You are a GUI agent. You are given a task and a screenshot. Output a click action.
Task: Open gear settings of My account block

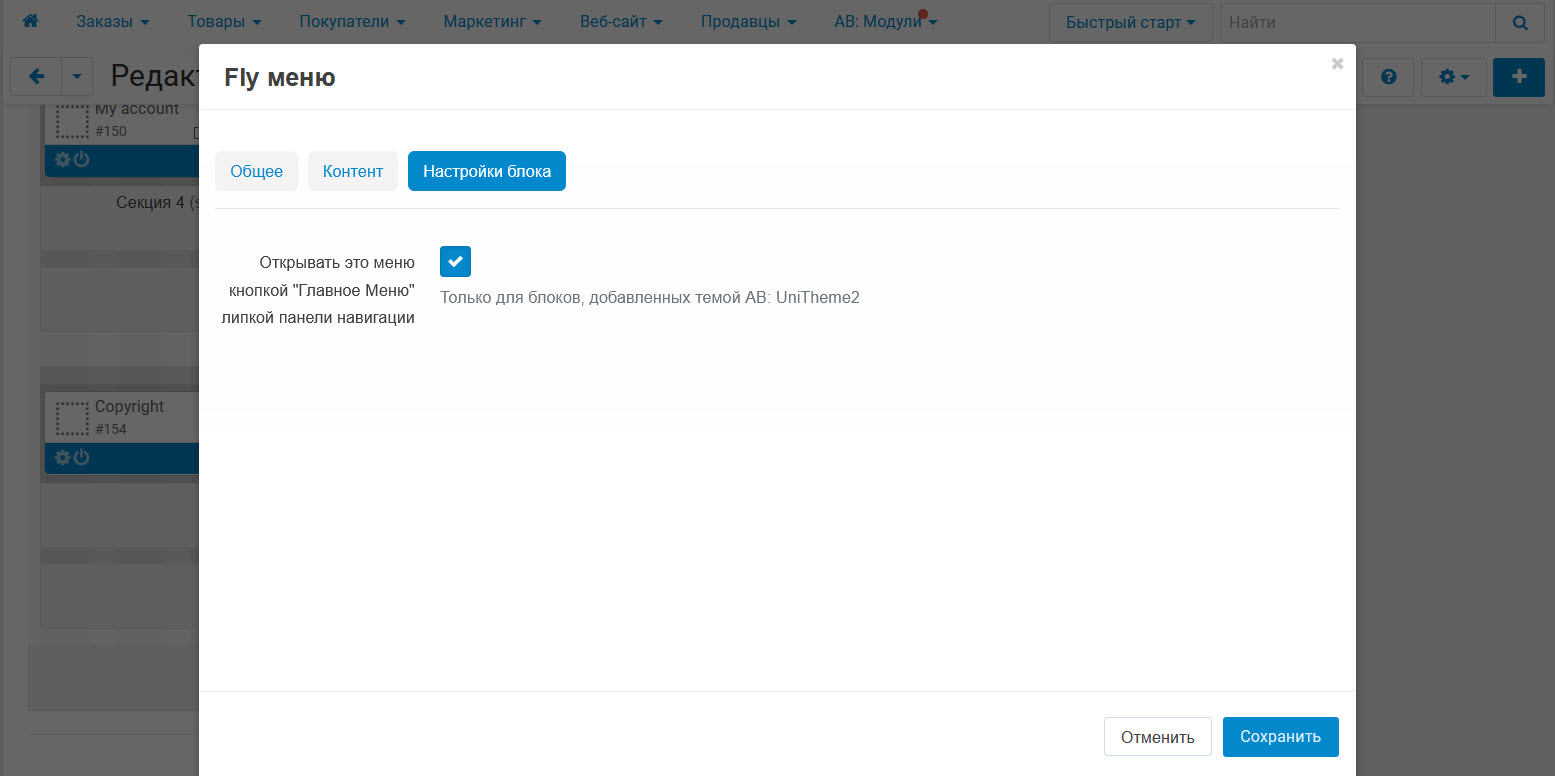tap(62, 159)
